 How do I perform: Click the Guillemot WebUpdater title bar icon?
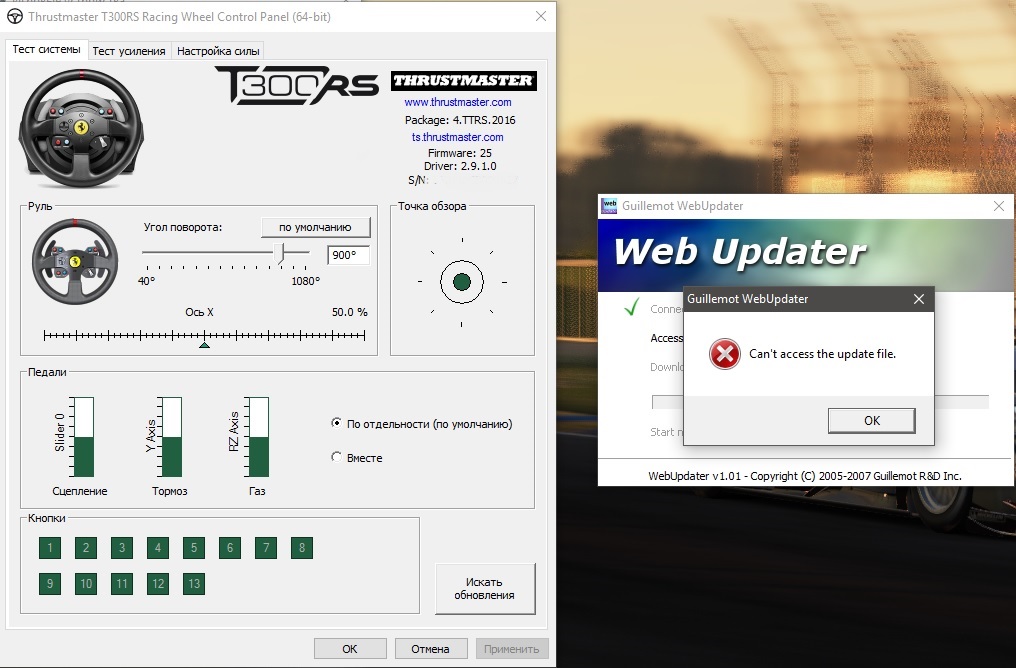(608, 206)
